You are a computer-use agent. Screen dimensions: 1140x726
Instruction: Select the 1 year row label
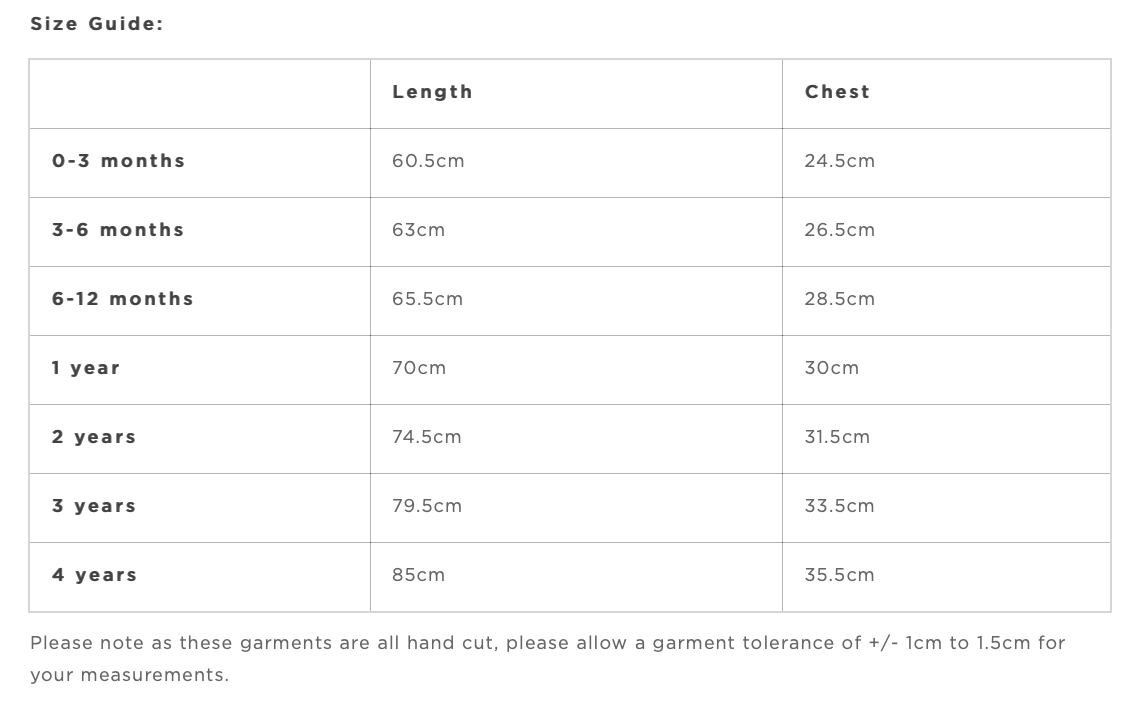point(86,368)
